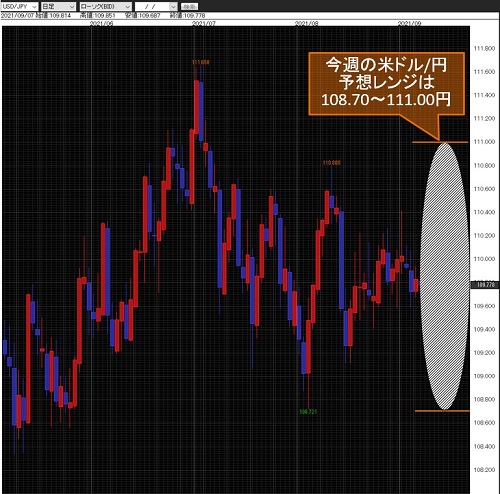
Task: Click the 110.000 price axis label
Action: click(484, 259)
